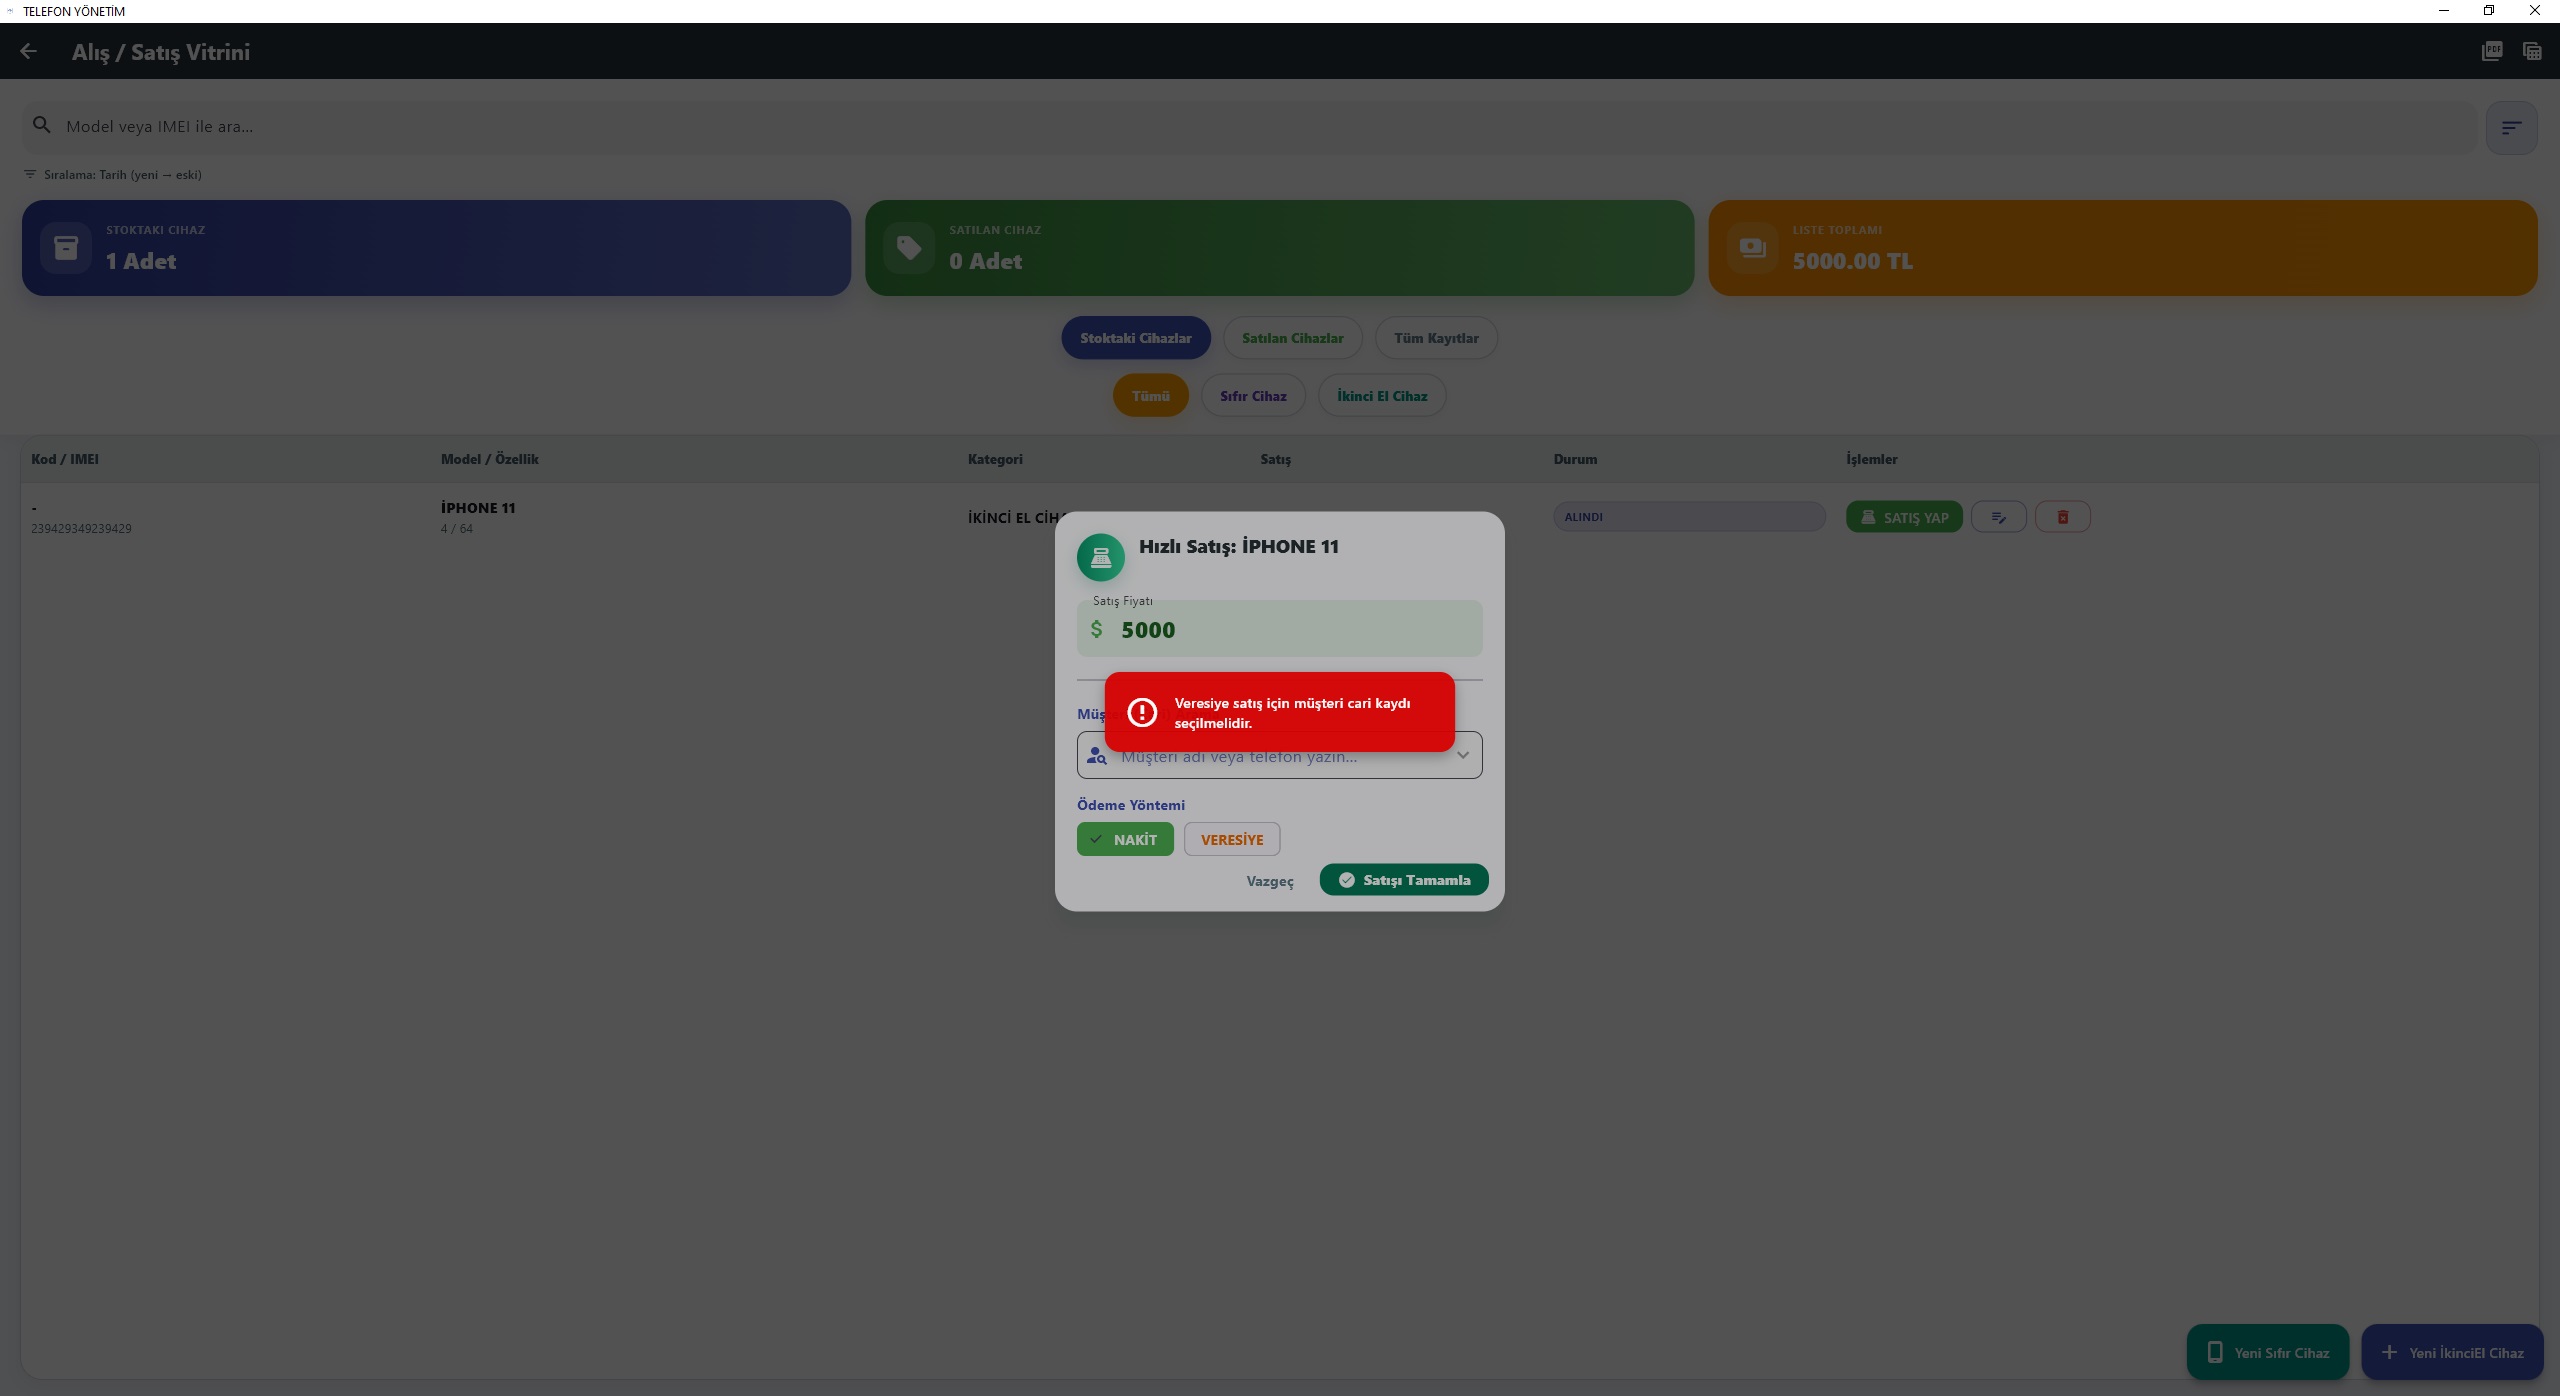This screenshot has width=2560, height=1396.
Task: Click the dollar sign icon
Action: (x=1096, y=629)
